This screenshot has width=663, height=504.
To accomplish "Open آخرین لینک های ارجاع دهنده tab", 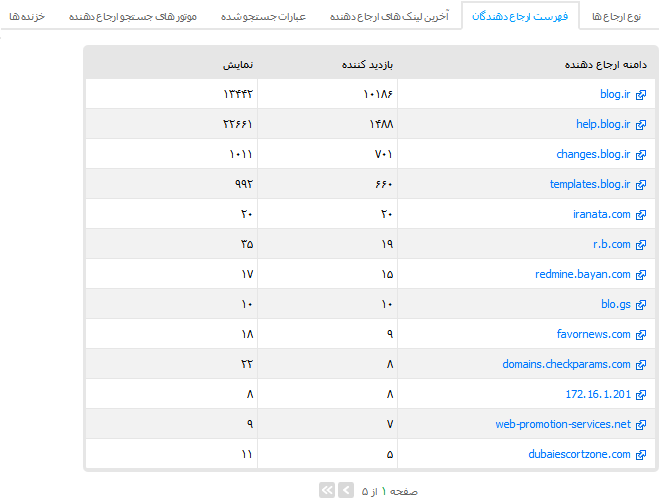I will [x=389, y=16].
